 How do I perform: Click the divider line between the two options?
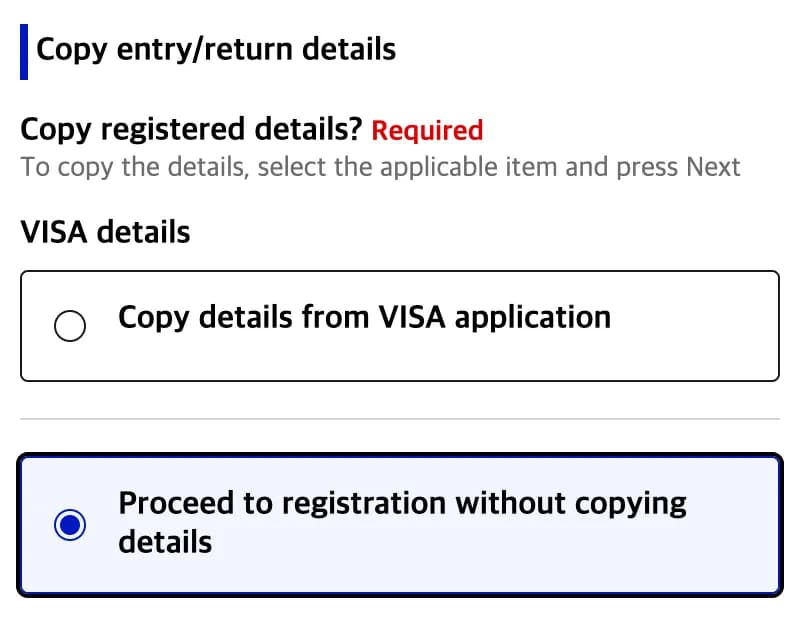pos(400,420)
